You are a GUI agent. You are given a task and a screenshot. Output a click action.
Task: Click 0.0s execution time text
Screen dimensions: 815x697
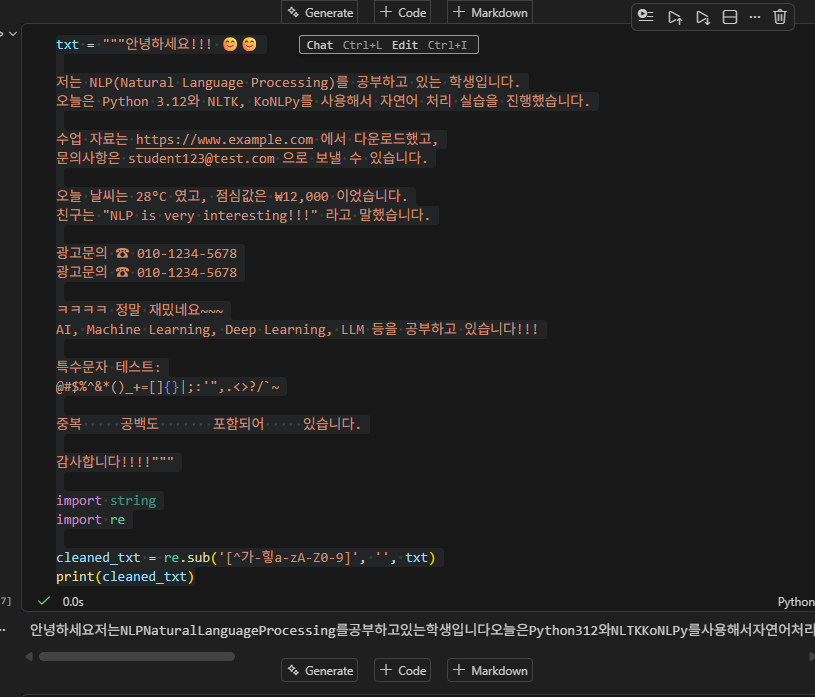73,601
